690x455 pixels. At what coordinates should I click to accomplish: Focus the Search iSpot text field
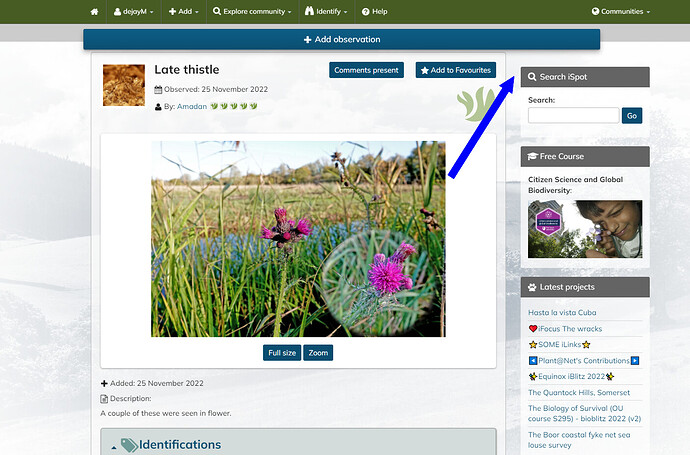[x=573, y=116]
